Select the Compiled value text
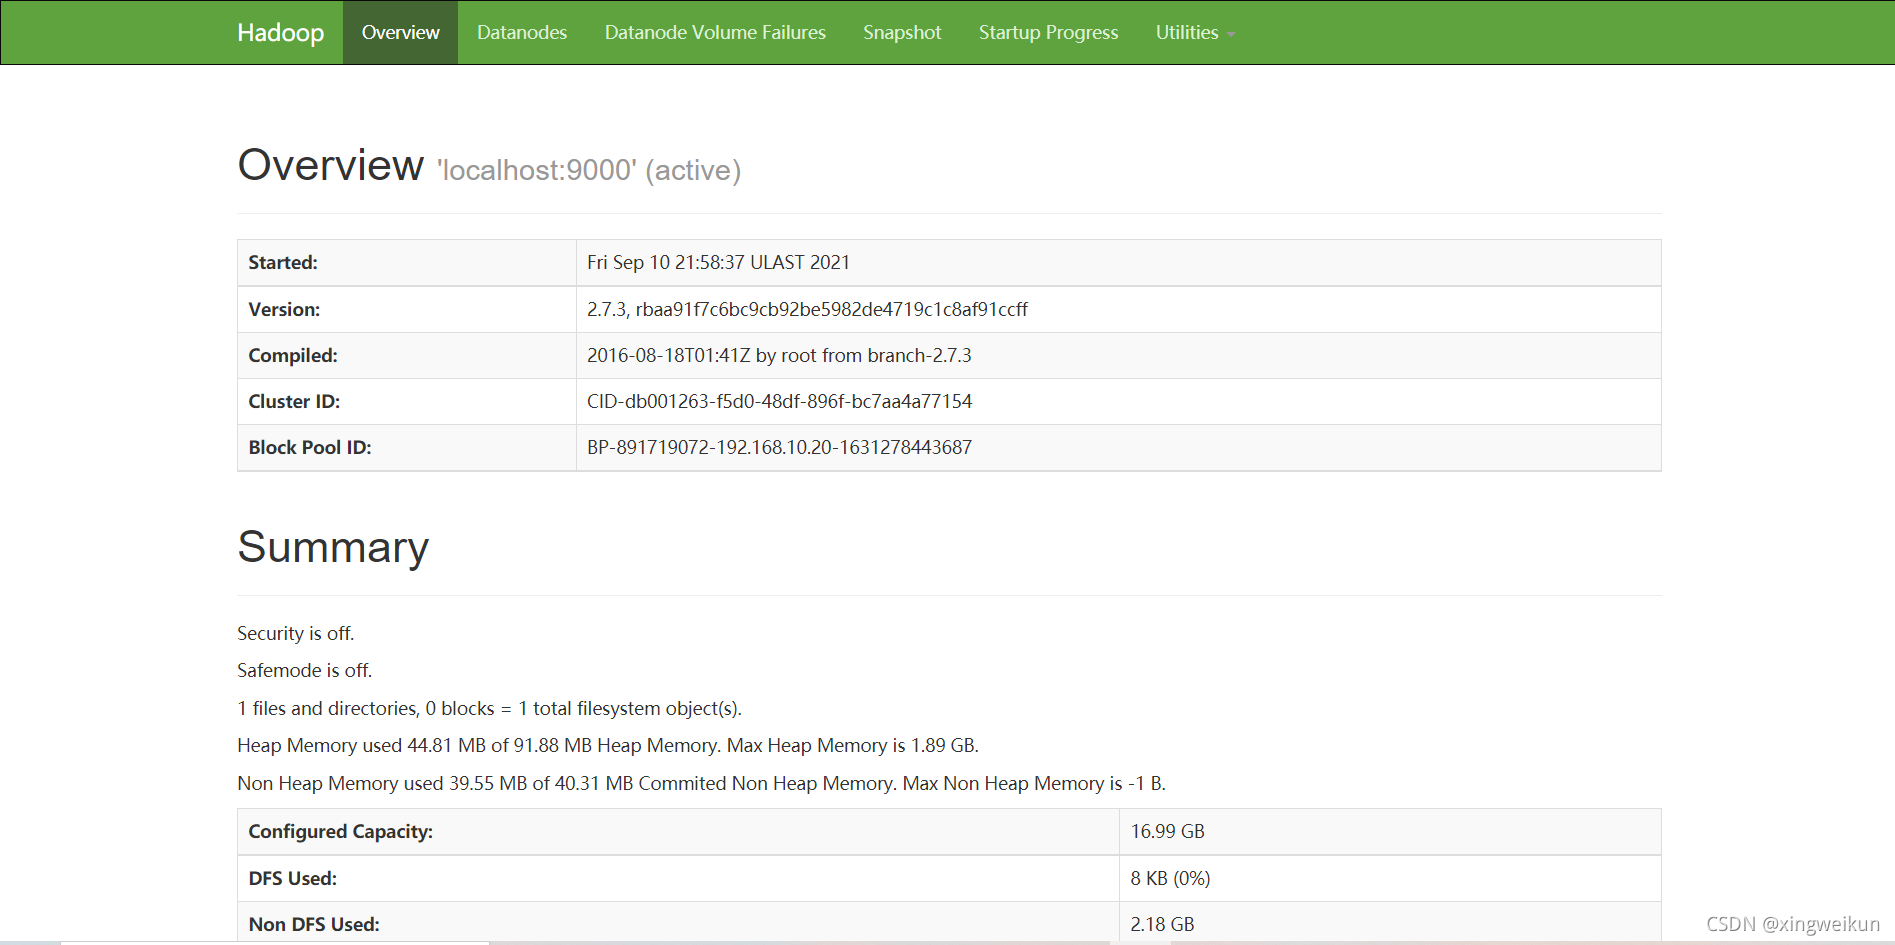 point(779,355)
